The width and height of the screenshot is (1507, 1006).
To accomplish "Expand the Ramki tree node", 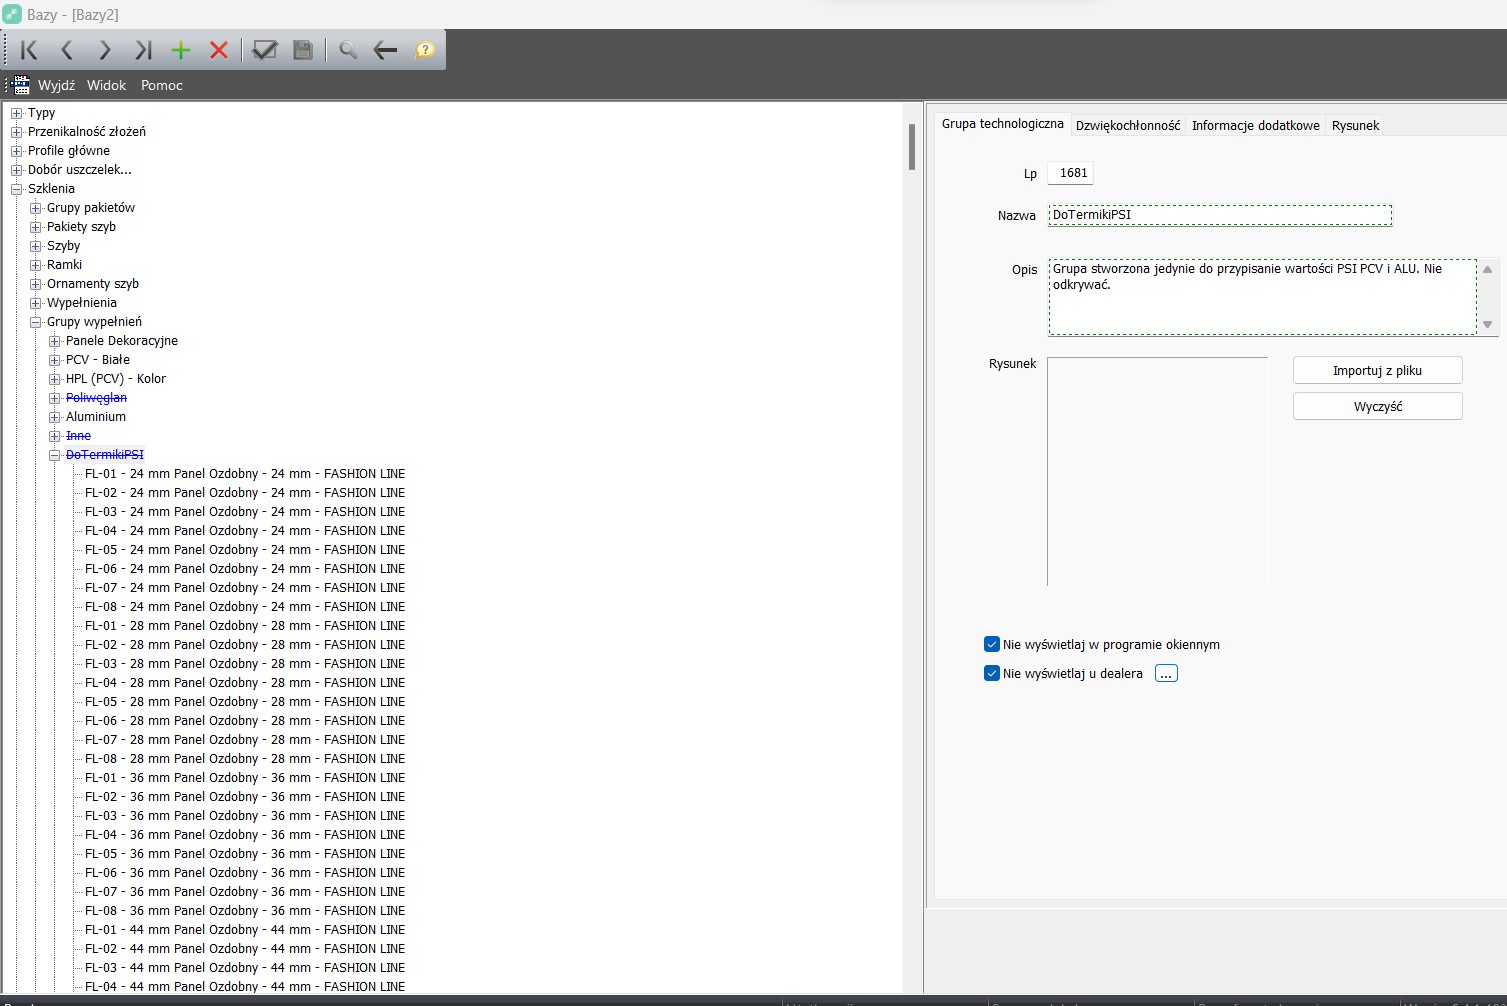I will (x=35, y=265).
